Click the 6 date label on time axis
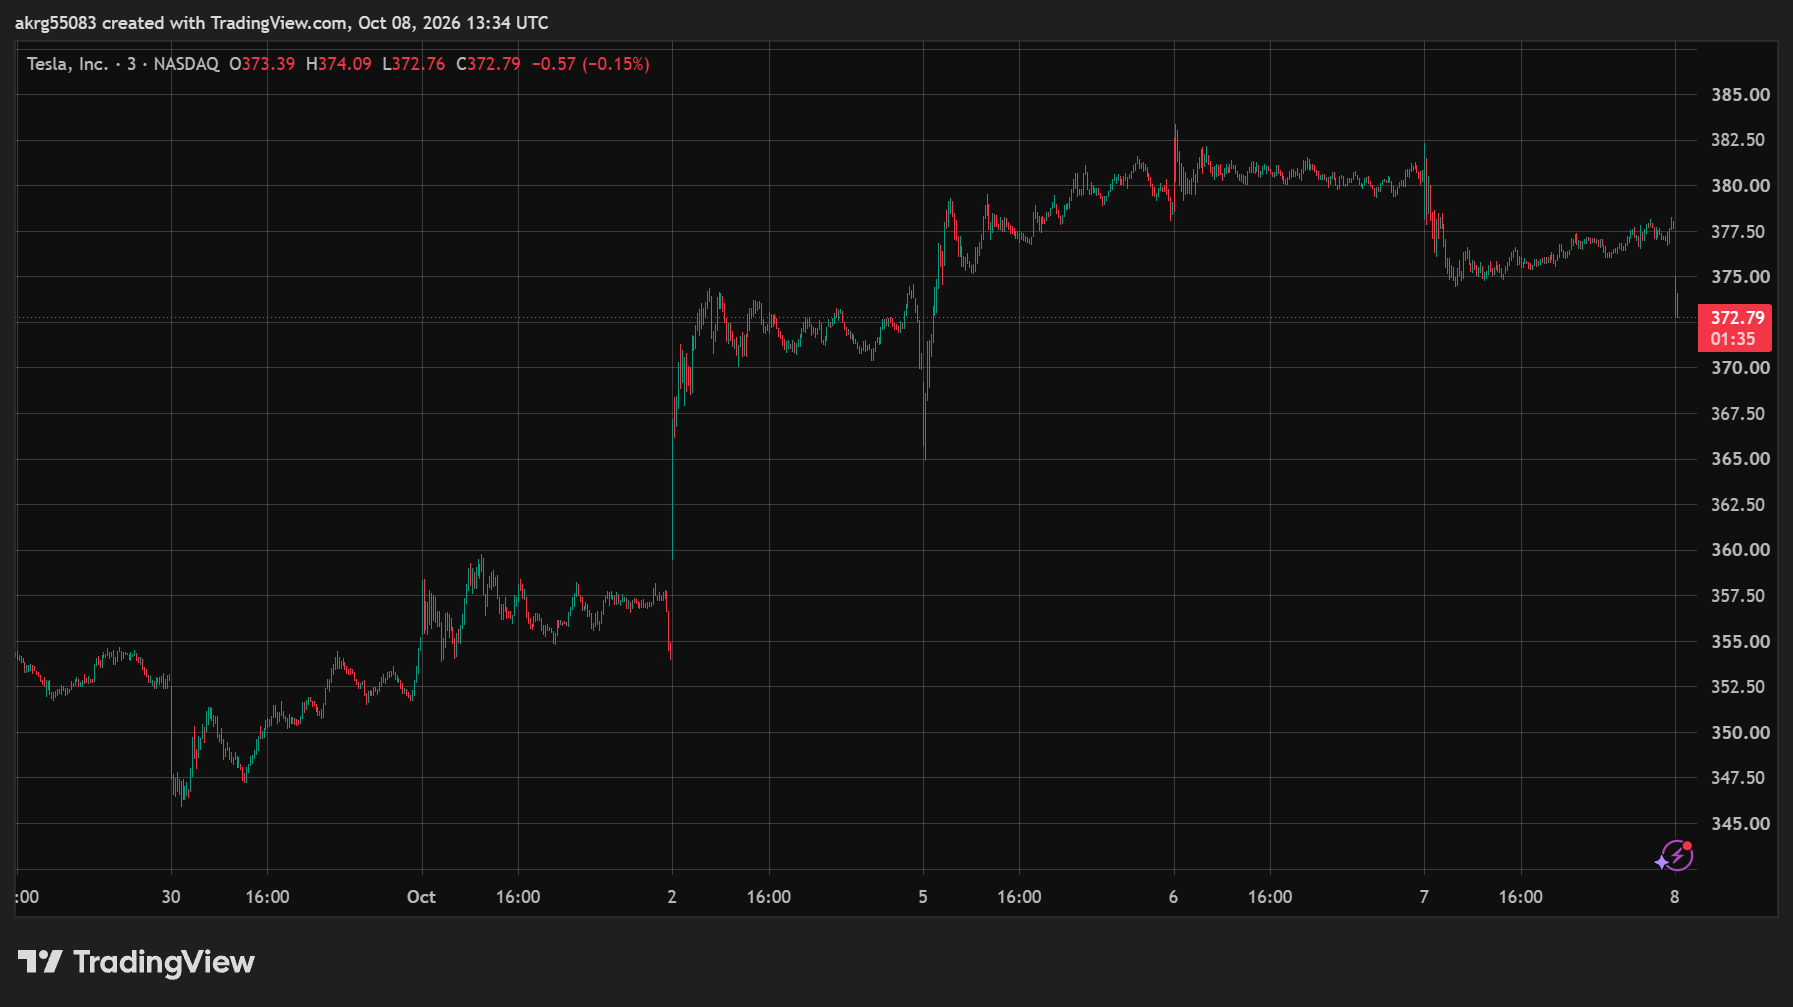This screenshot has height=1007, width=1793. (x=1173, y=897)
